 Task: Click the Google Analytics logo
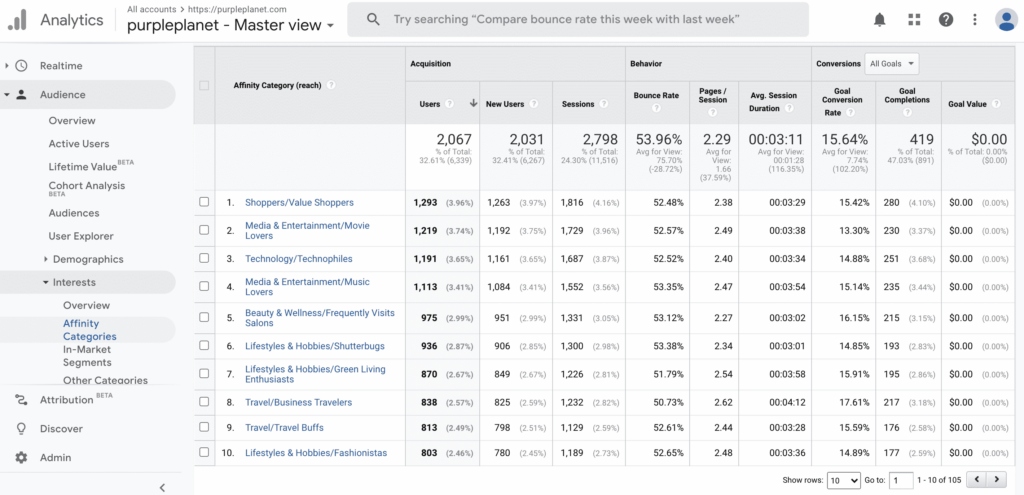tap(17, 20)
